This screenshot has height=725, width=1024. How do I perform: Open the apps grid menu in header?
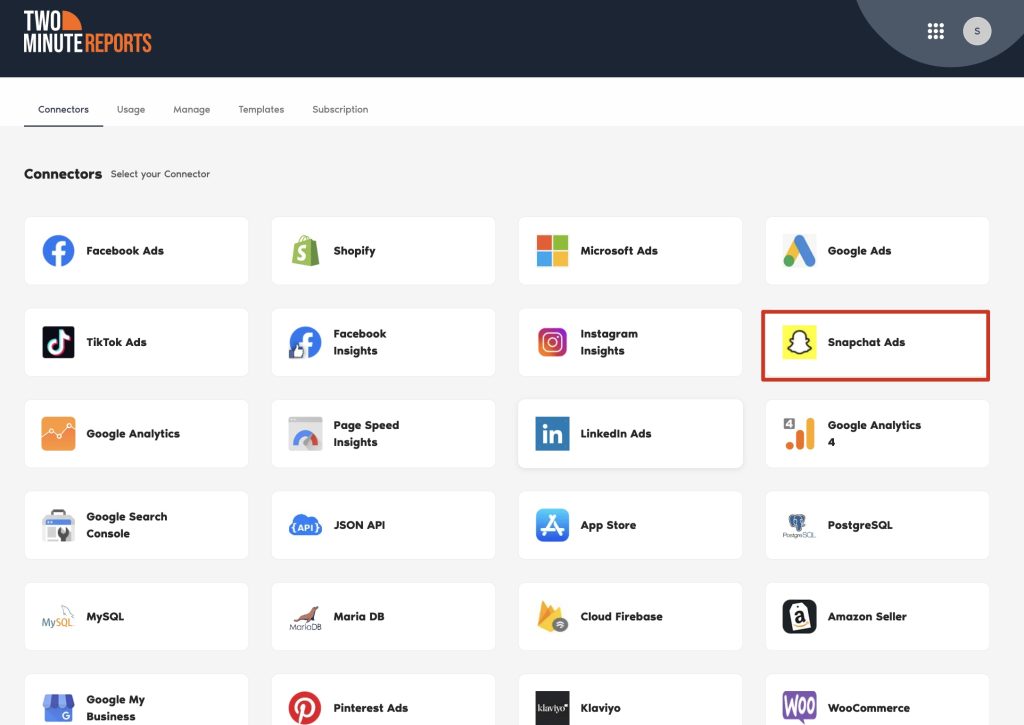pyautogui.click(x=936, y=31)
